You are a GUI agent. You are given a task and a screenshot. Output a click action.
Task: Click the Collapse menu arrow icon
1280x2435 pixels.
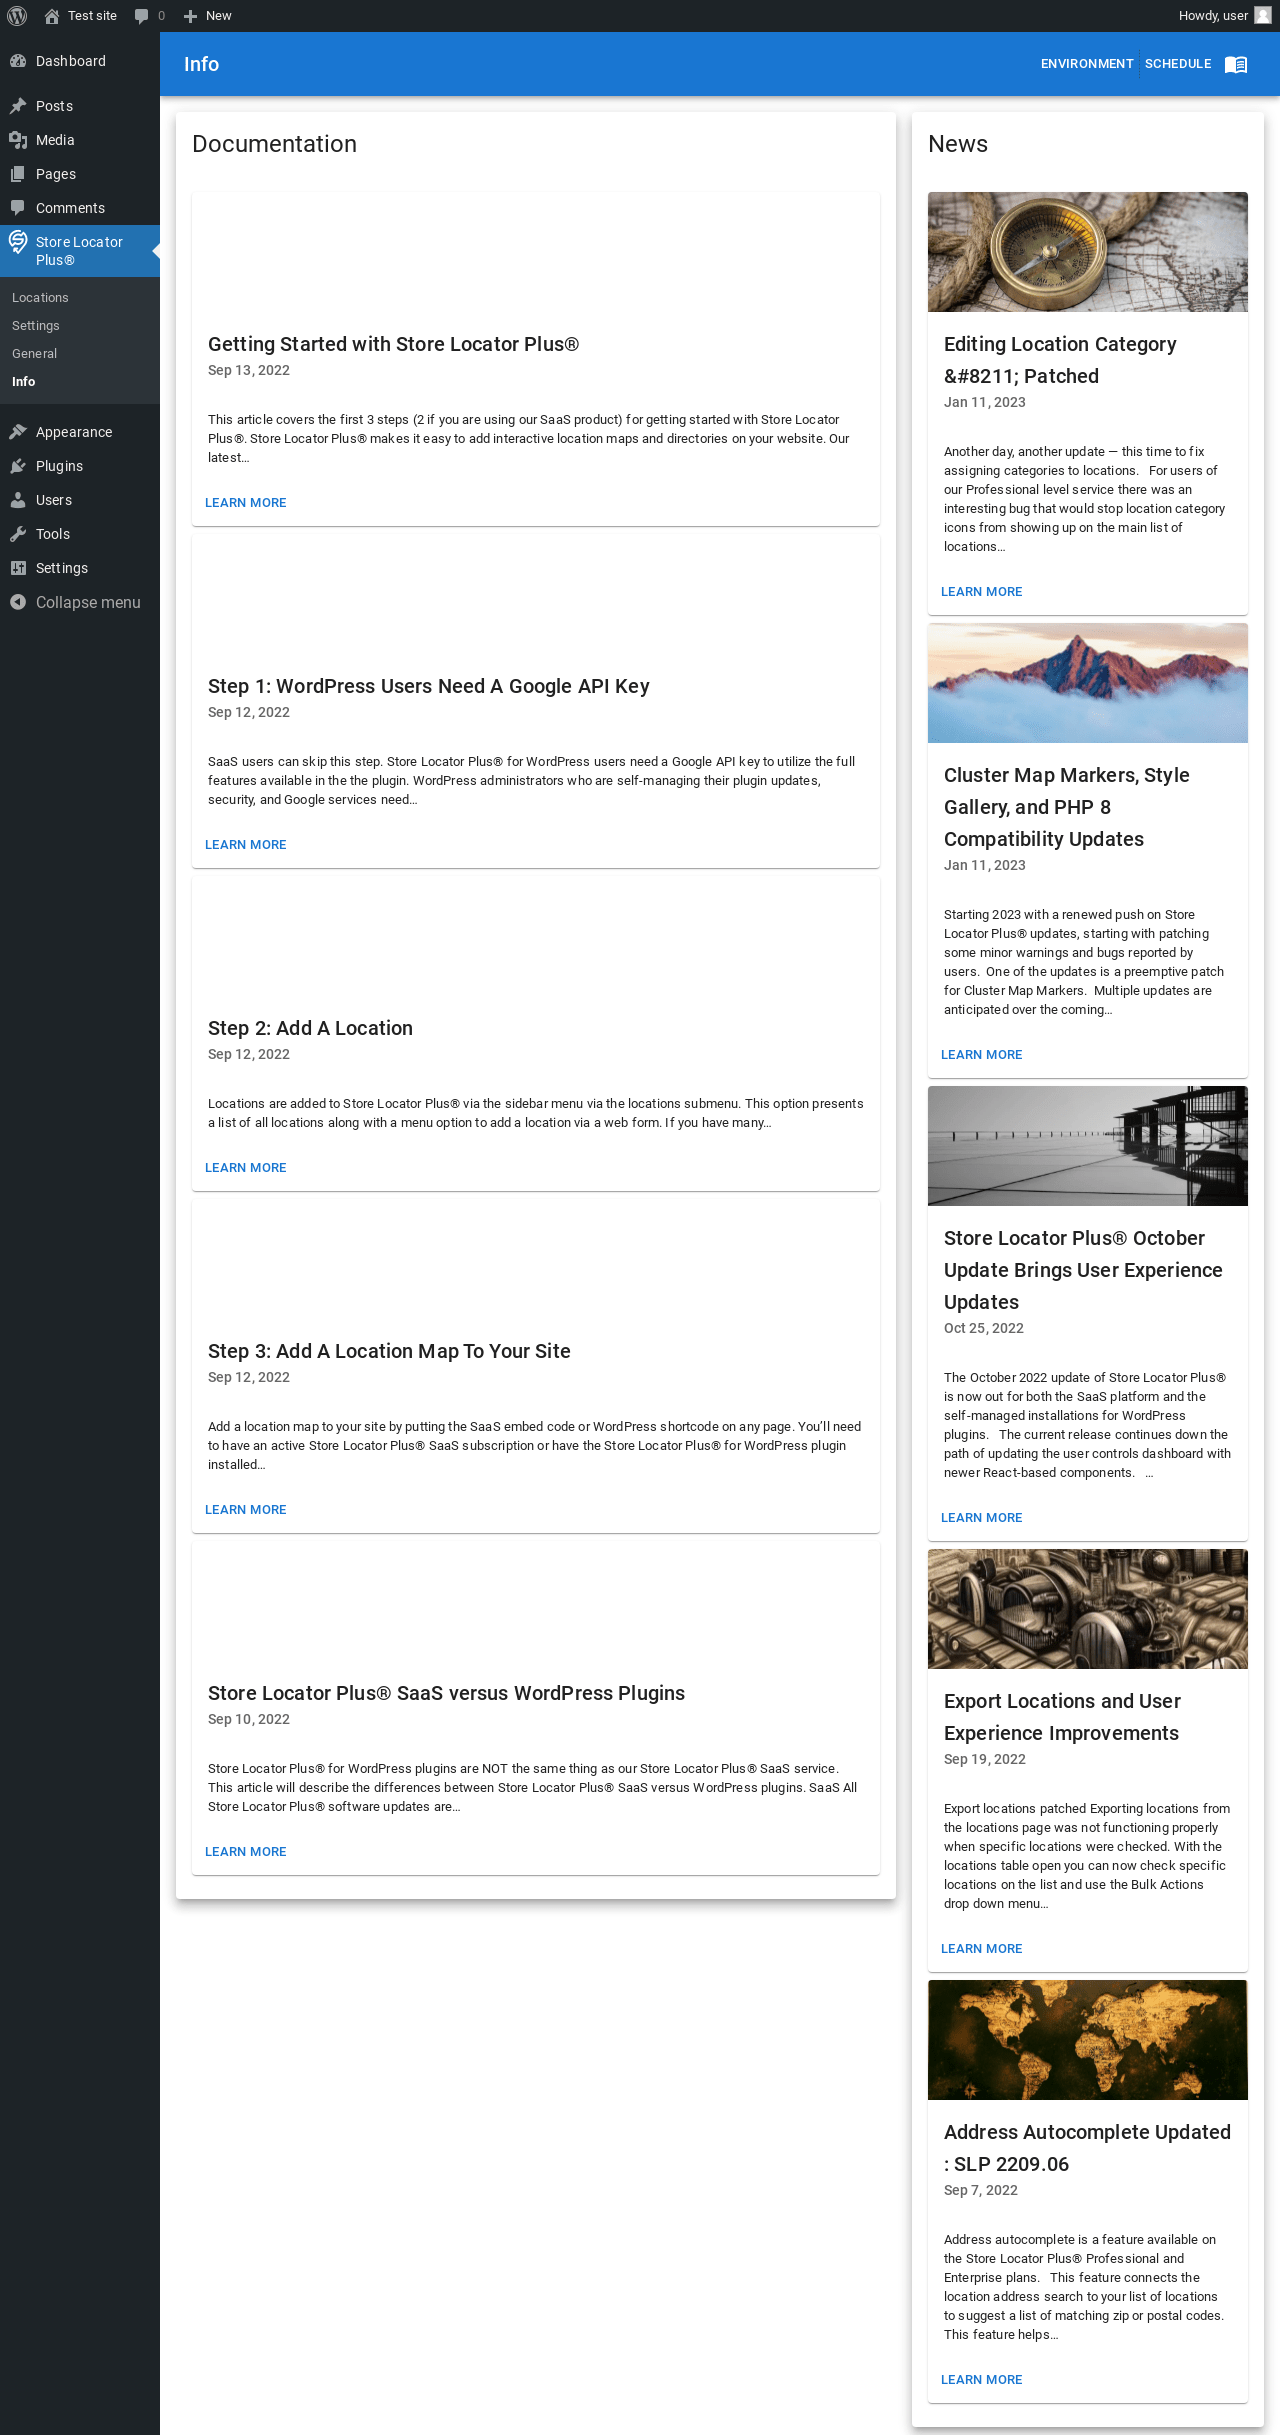(18, 602)
